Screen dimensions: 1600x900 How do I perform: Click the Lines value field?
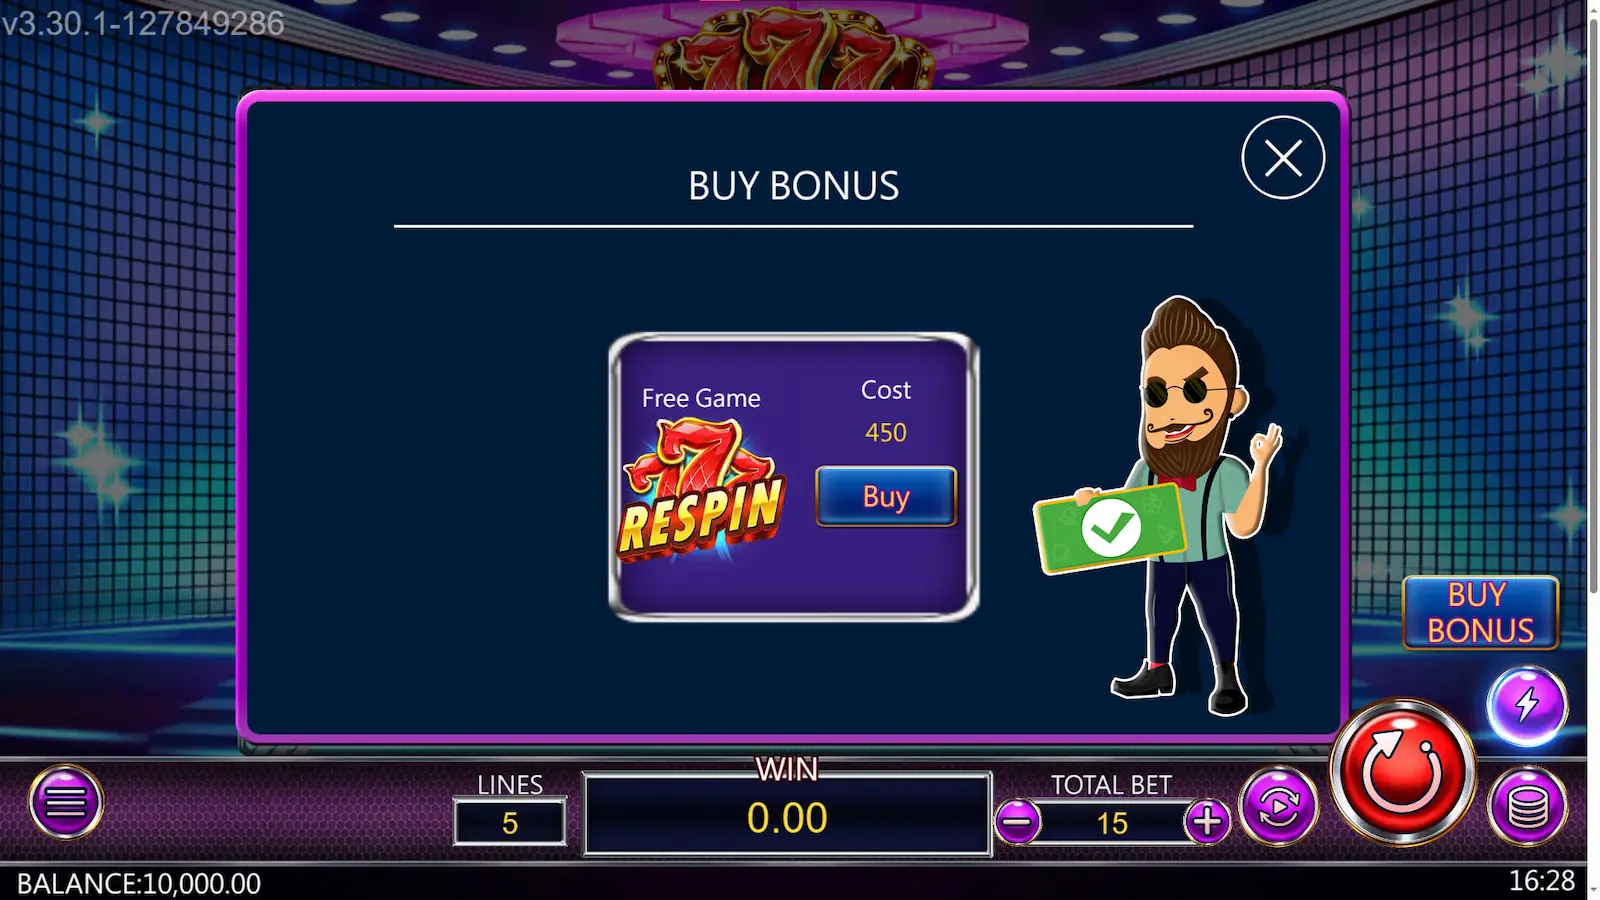(x=510, y=823)
